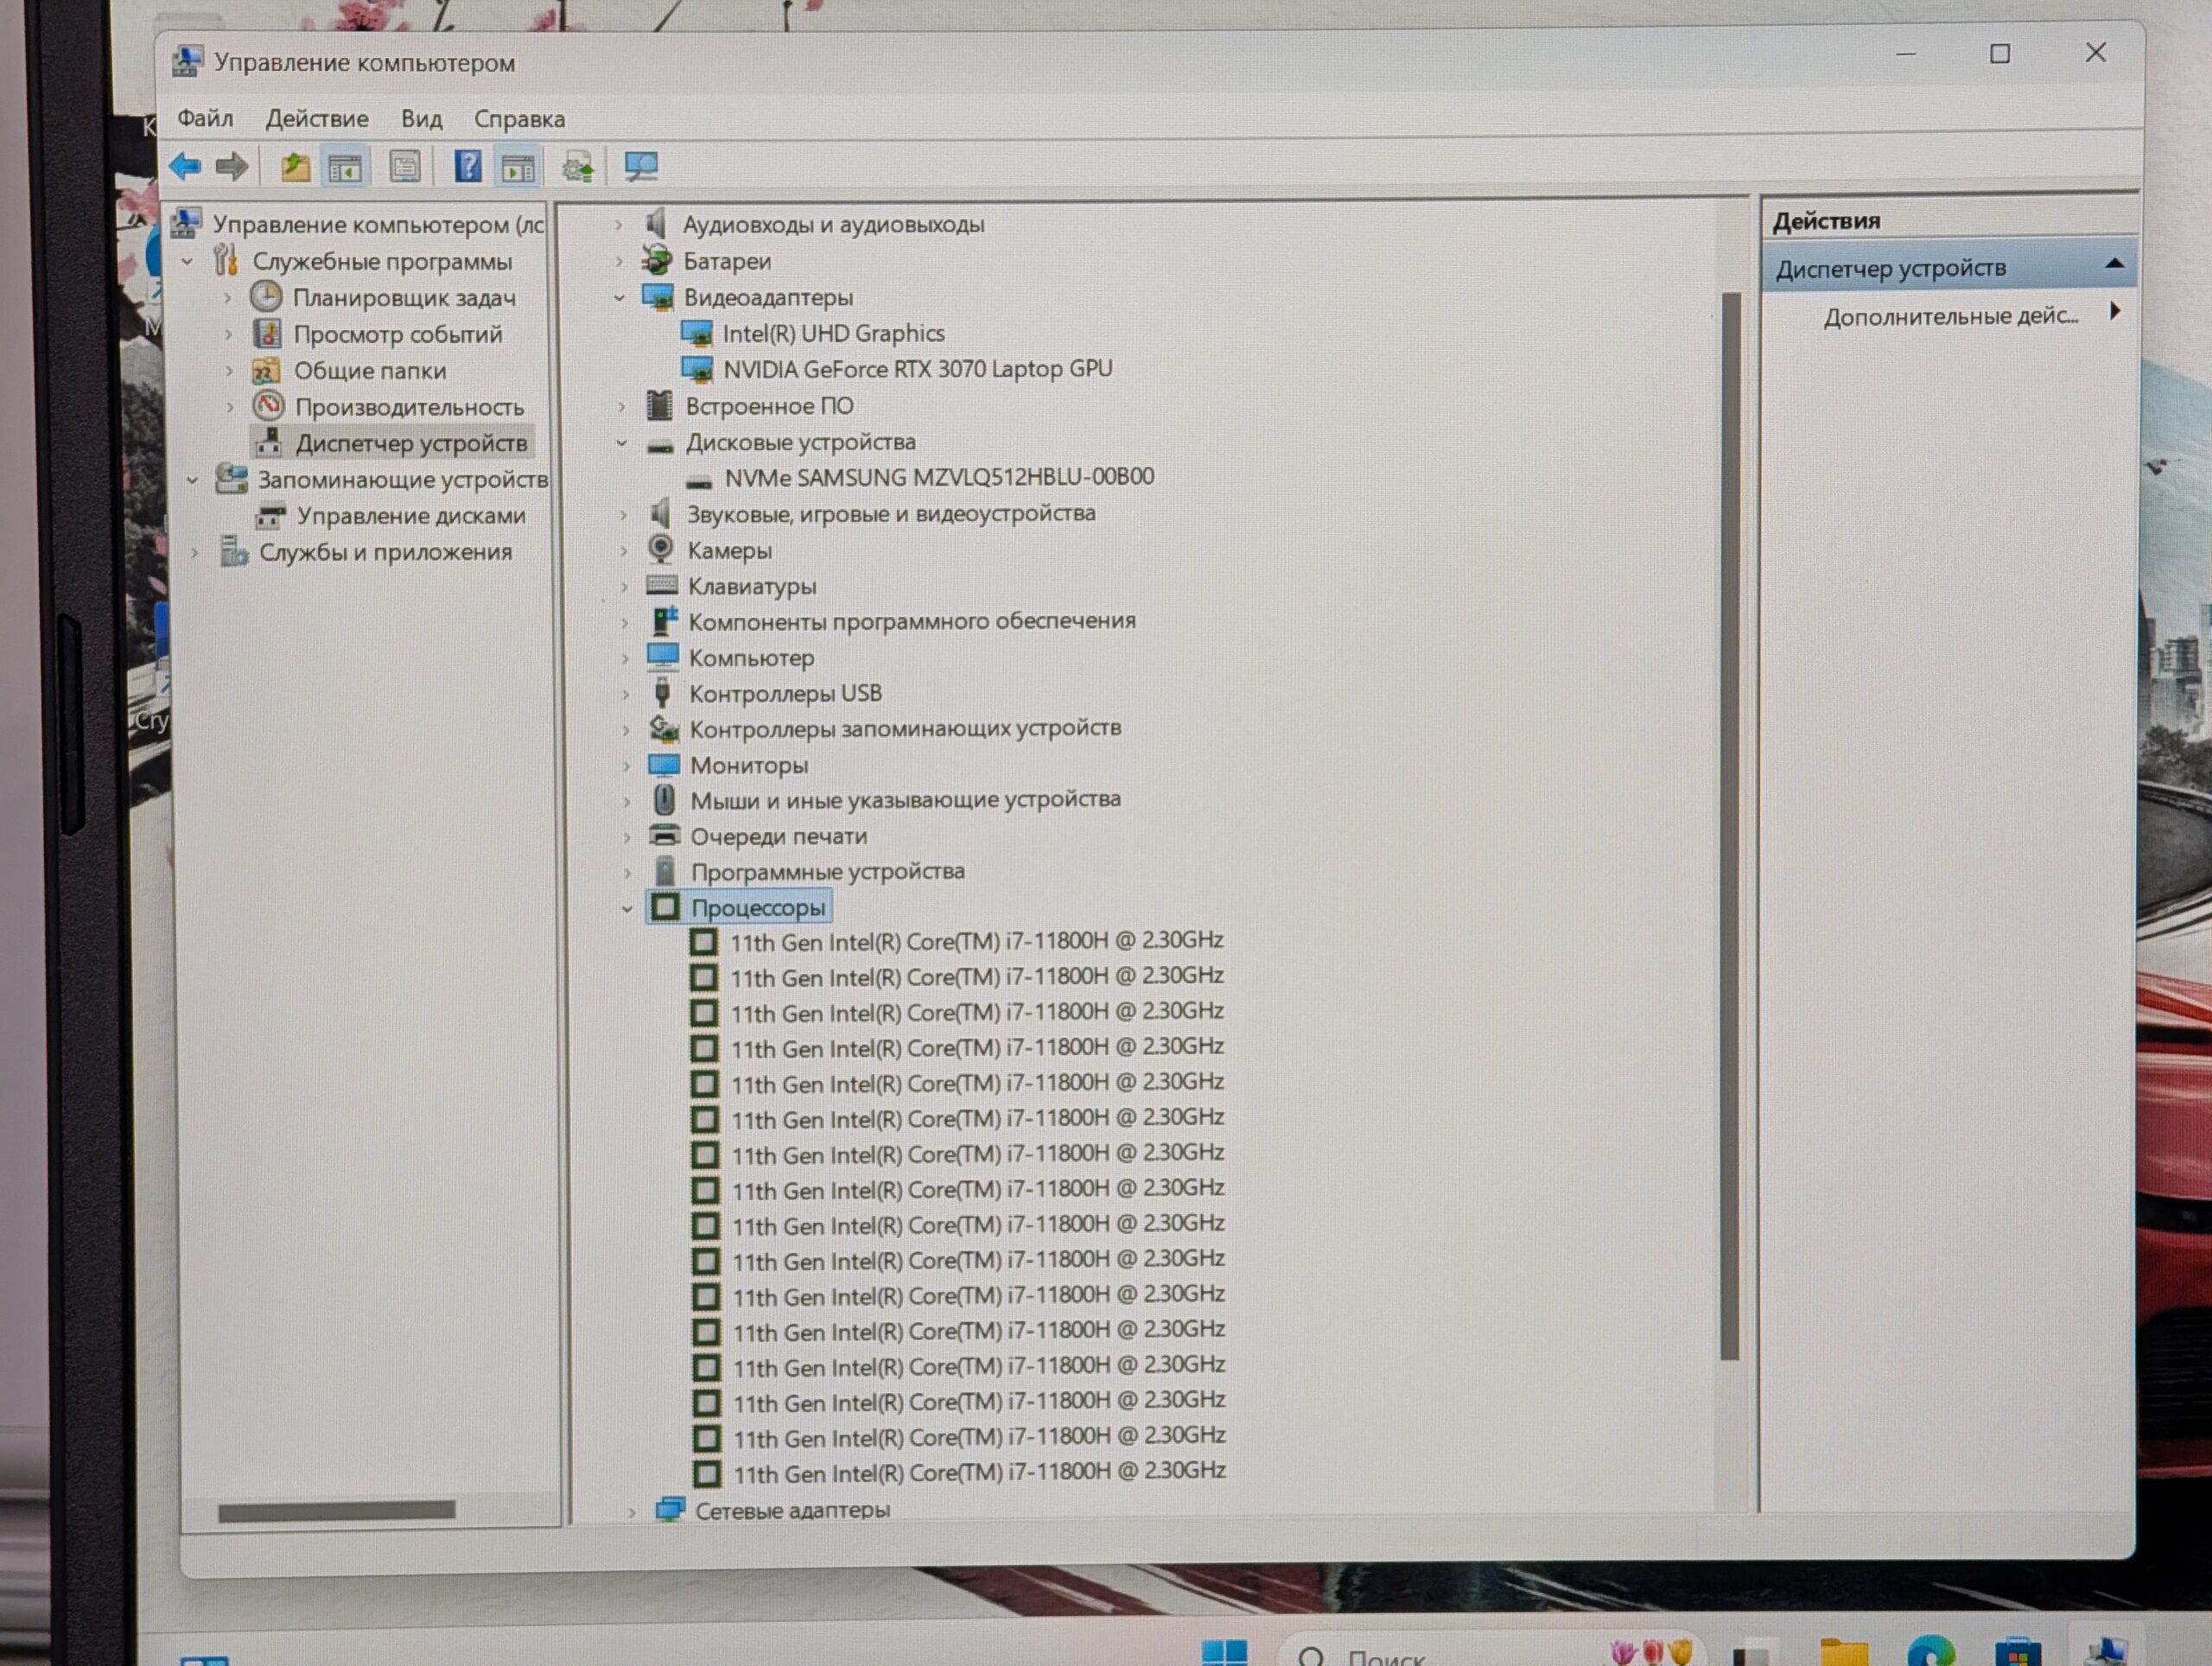This screenshot has width=2212, height=1666.
Task: Collapse the Процессоры tree node
Action: click(627, 909)
